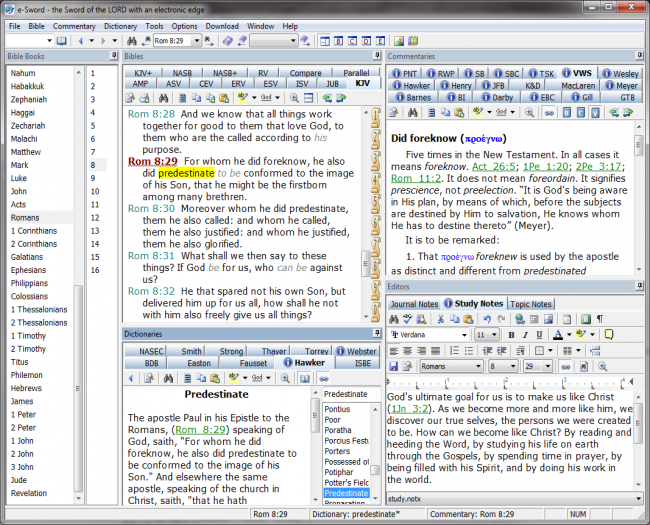Toggle pin on Commentaries panel
The height and width of the screenshot is (525, 650).
click(640, 56)
